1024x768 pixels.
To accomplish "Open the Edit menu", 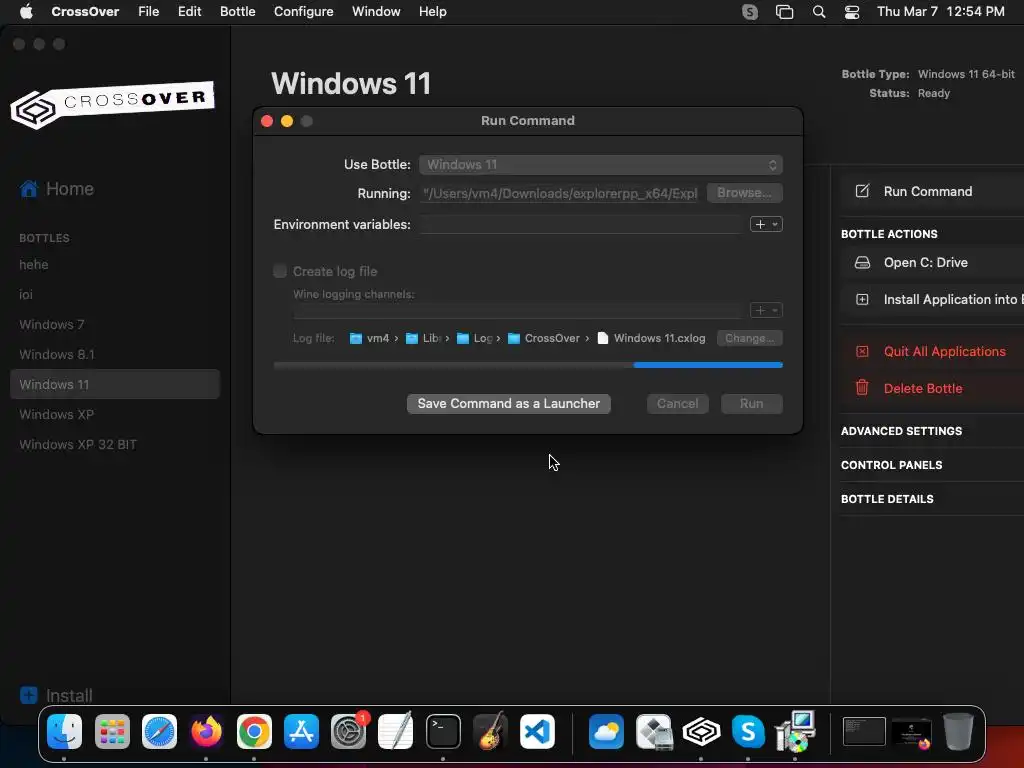I will coord(189,12).
